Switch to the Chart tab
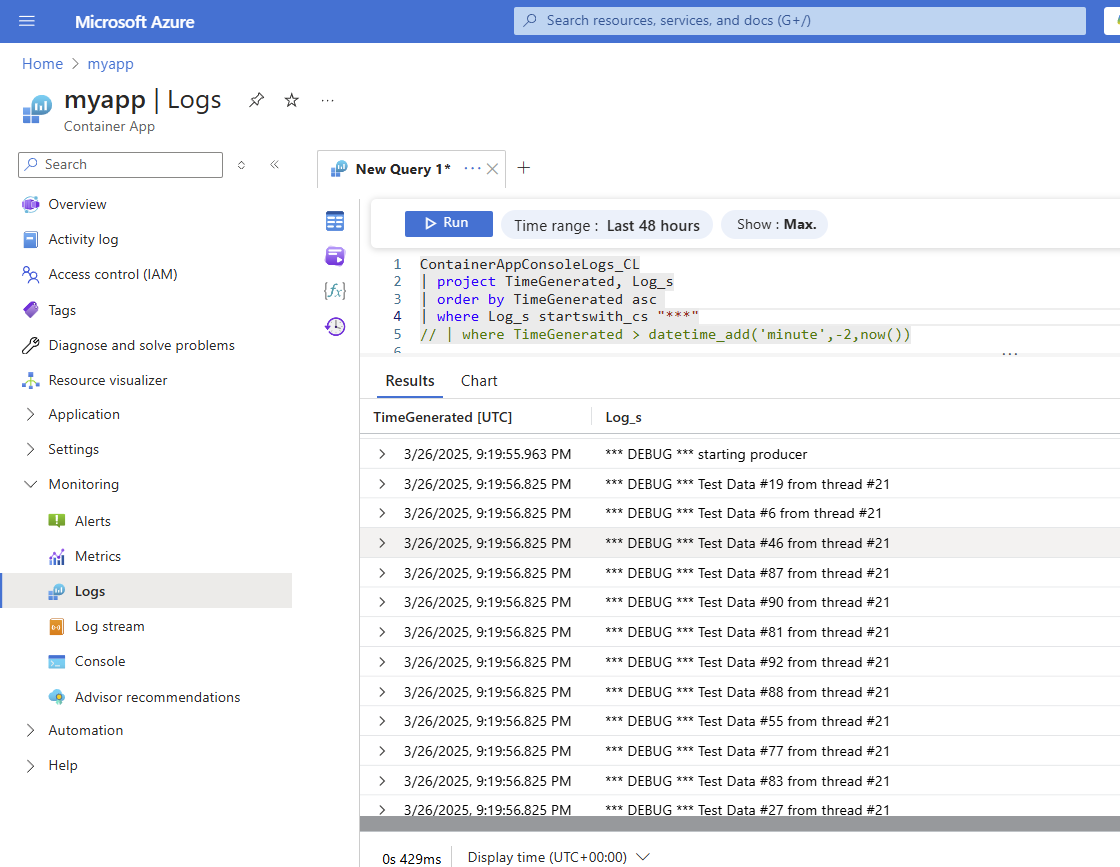This screenshot has width=1120, height=867. coord(479,381)
